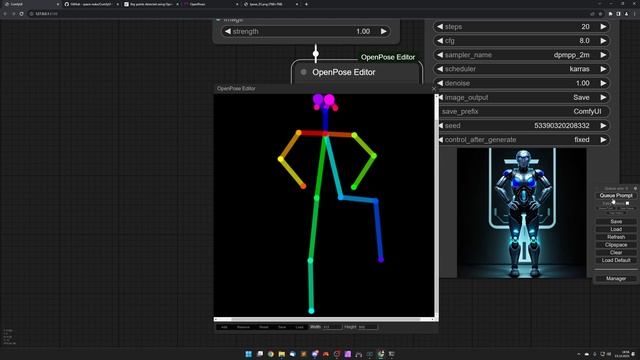Decrease the denoise value
This screenshot has height=360, width=640.
[x=440, y=83]
